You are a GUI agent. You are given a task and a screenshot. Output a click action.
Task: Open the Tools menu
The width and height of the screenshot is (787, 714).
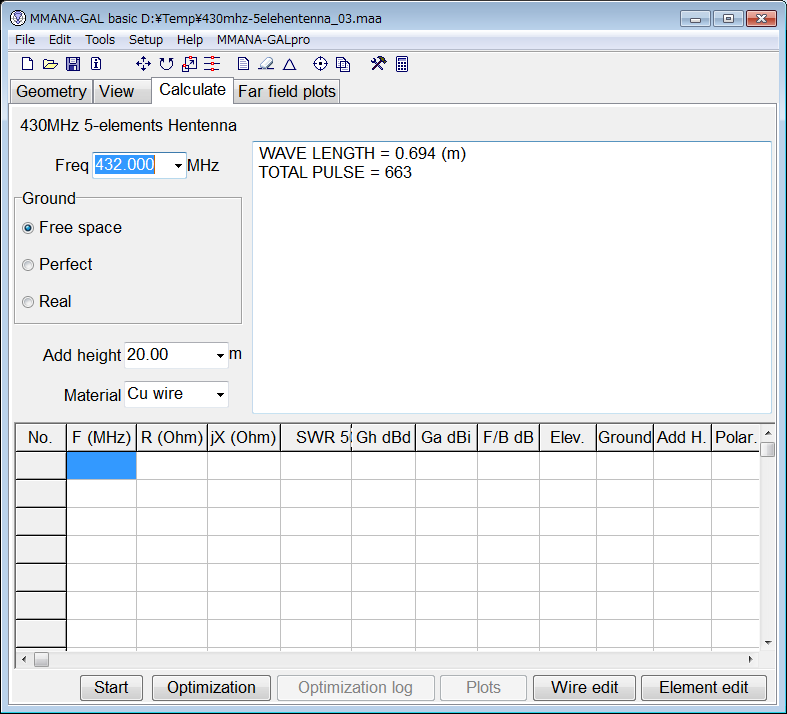[x=100, y=40]
